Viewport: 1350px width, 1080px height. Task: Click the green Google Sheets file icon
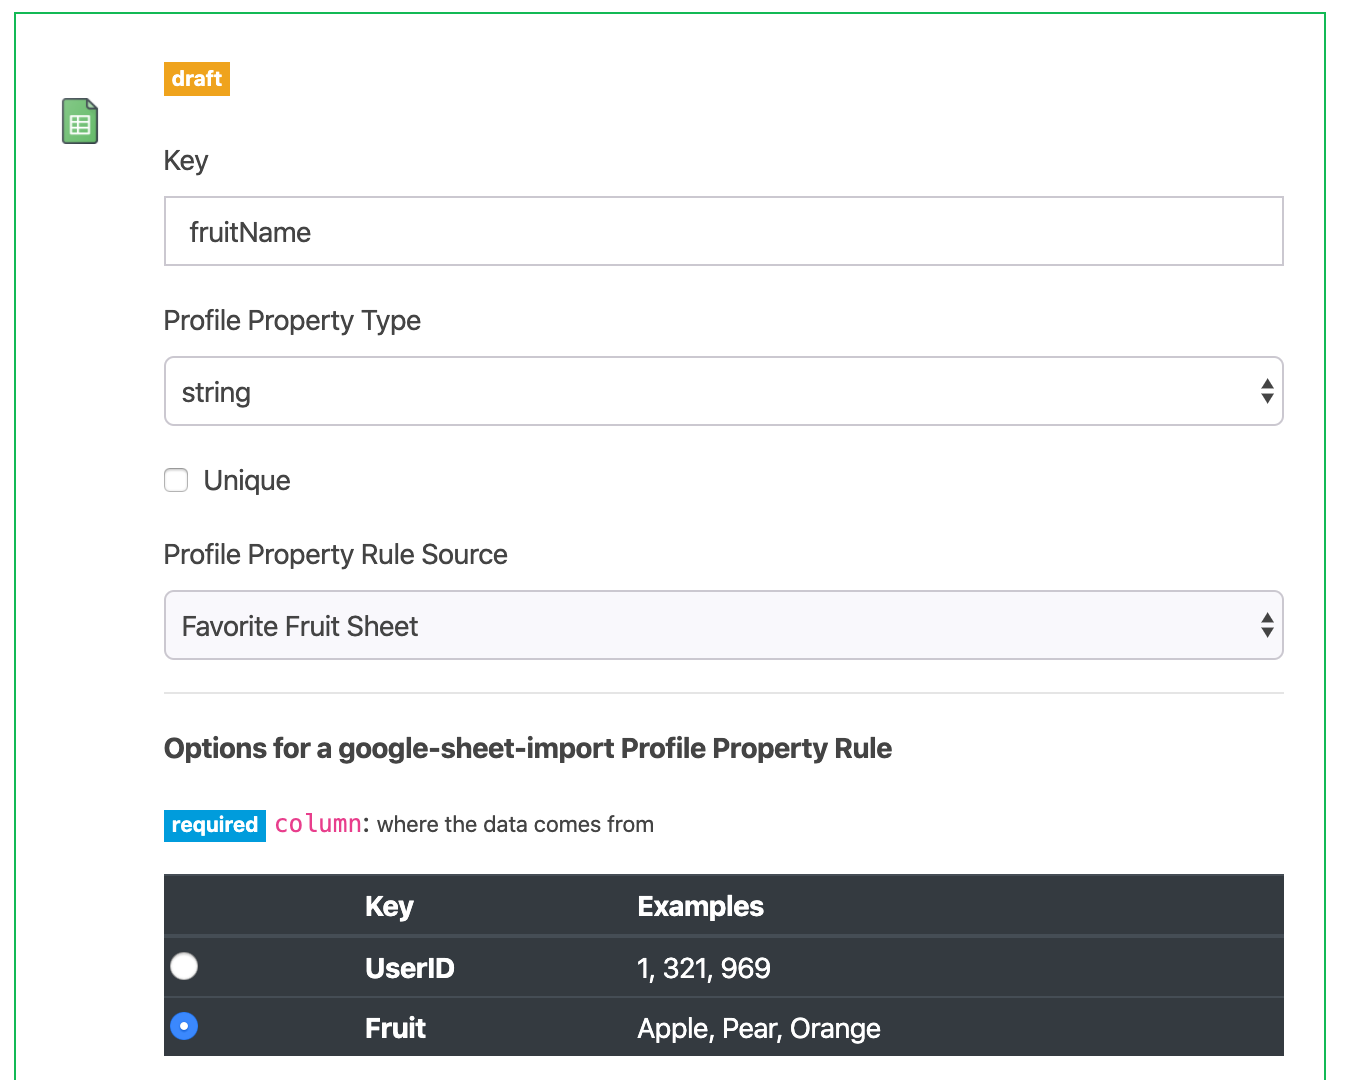pyautogui.click(x=80, y=121)
